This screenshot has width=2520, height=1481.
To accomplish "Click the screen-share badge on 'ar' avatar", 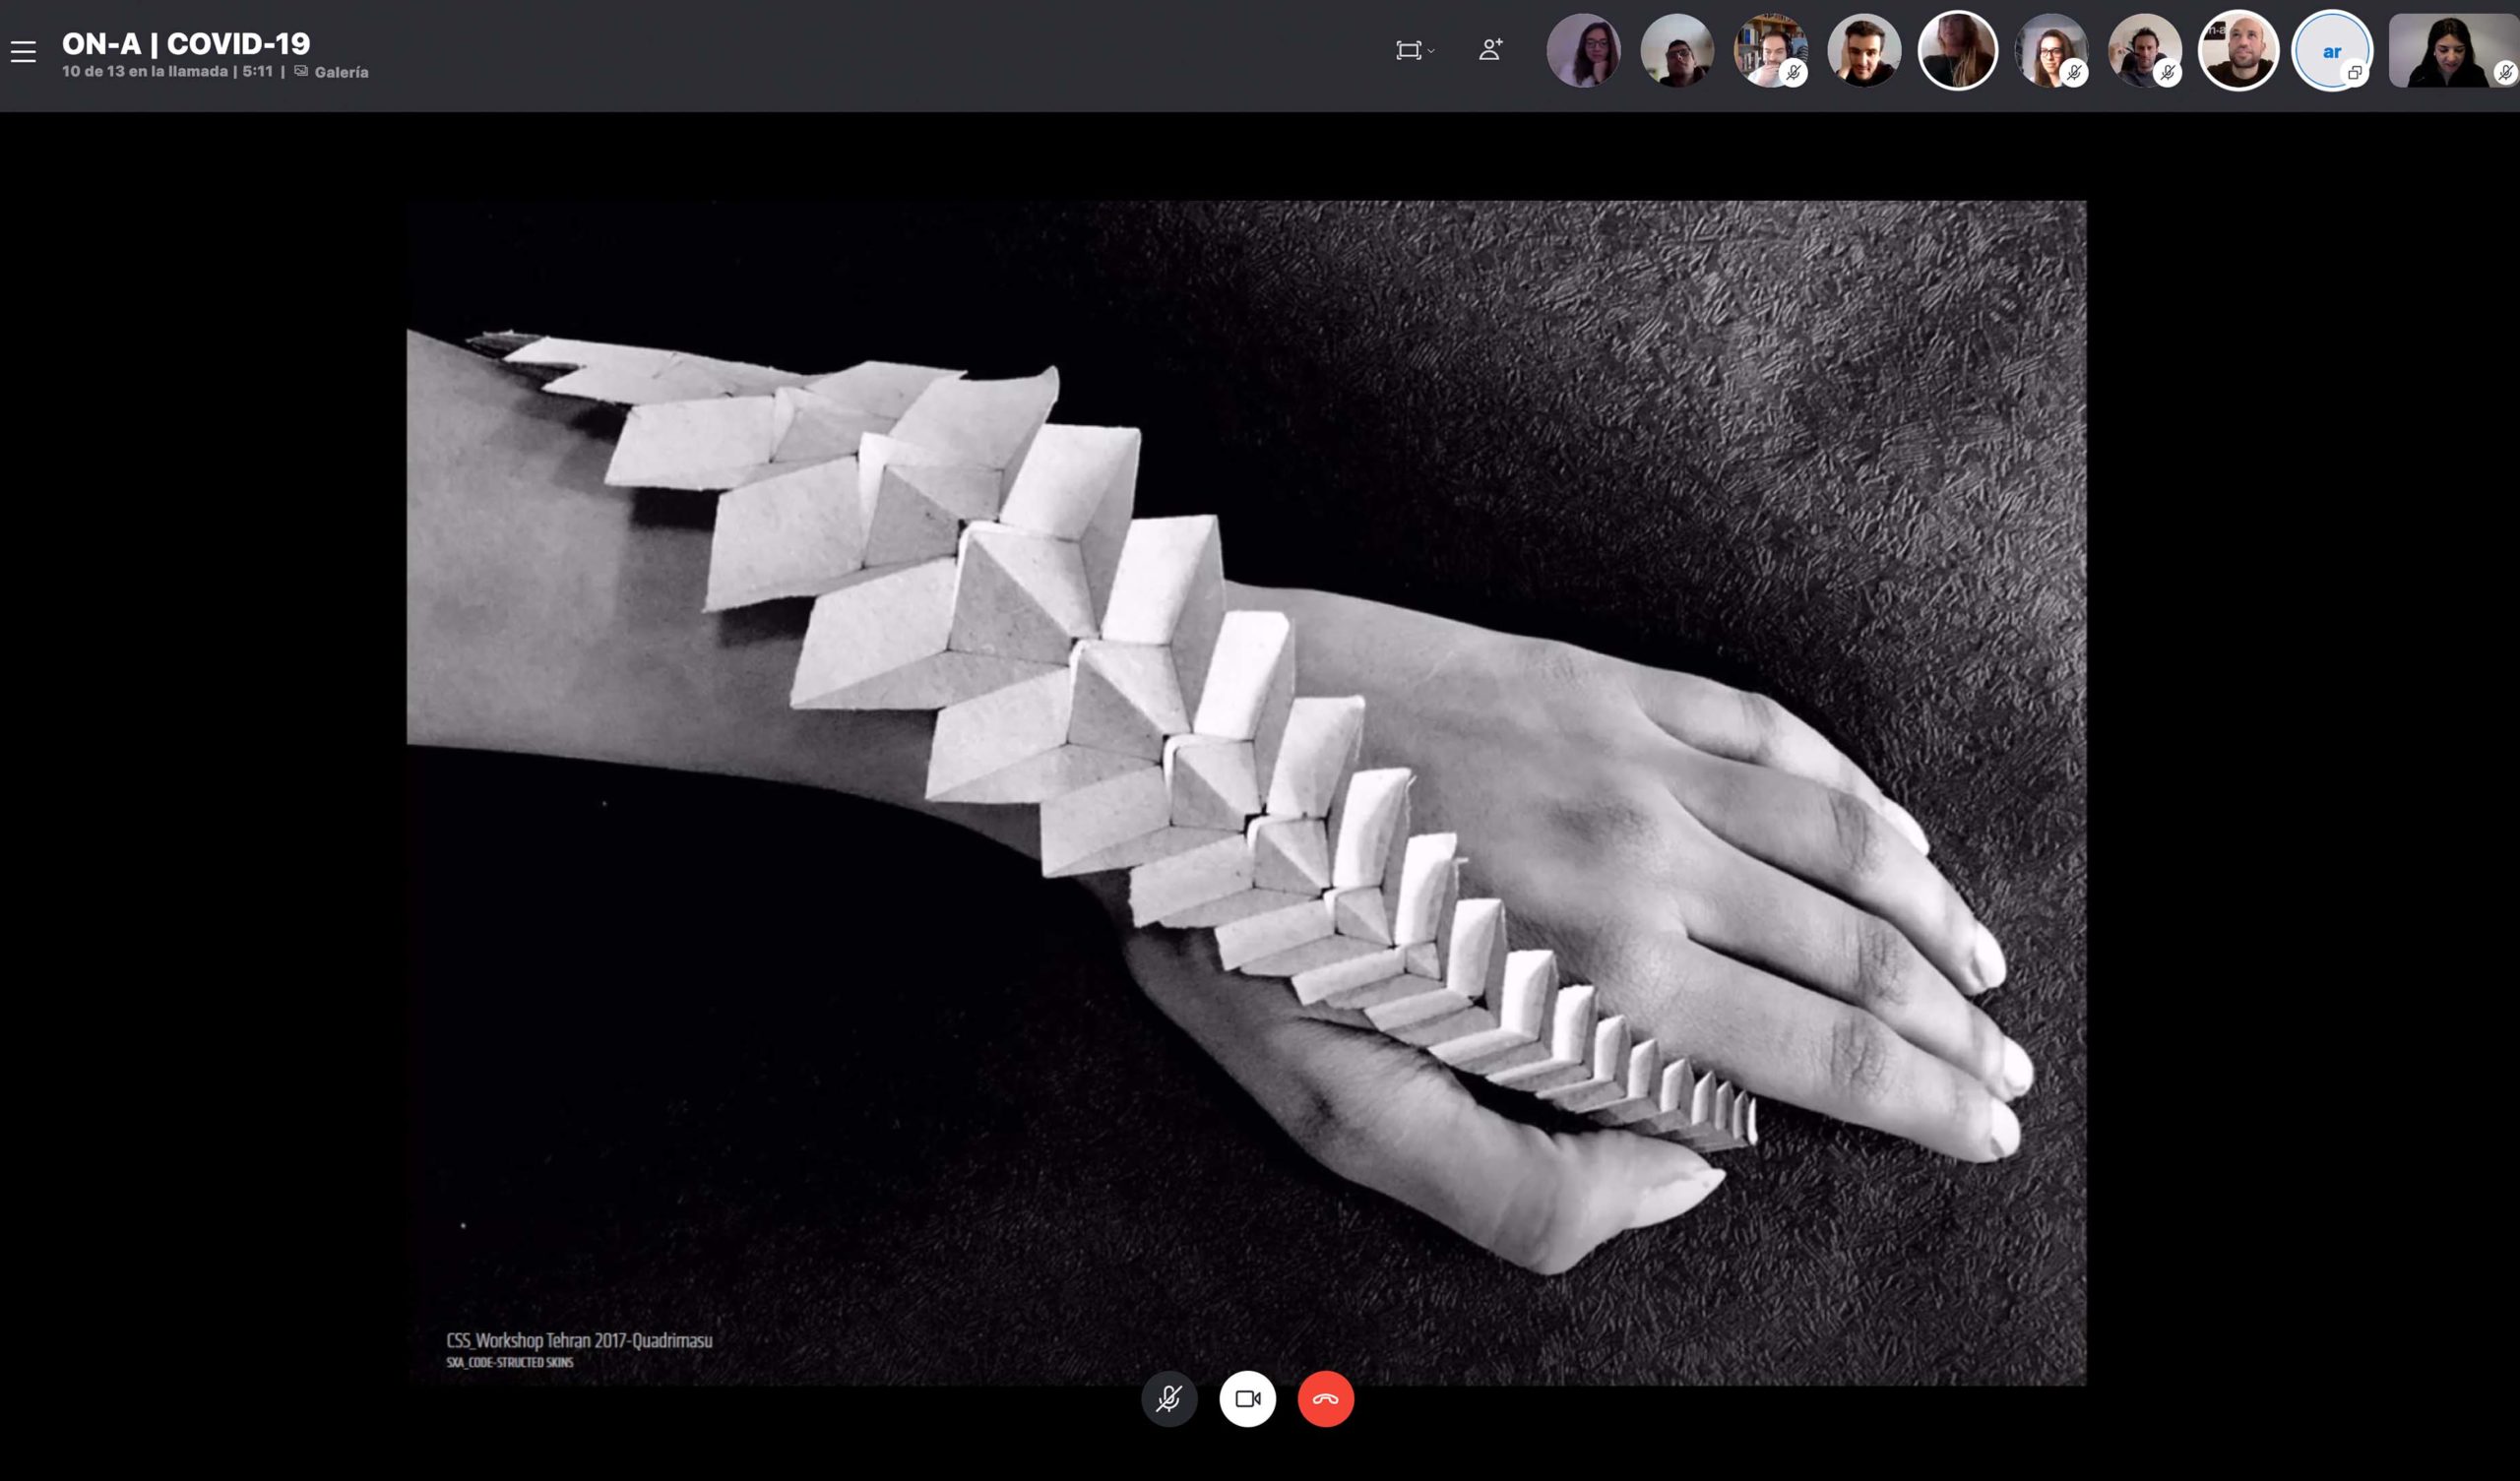I will click(2355, 73).
